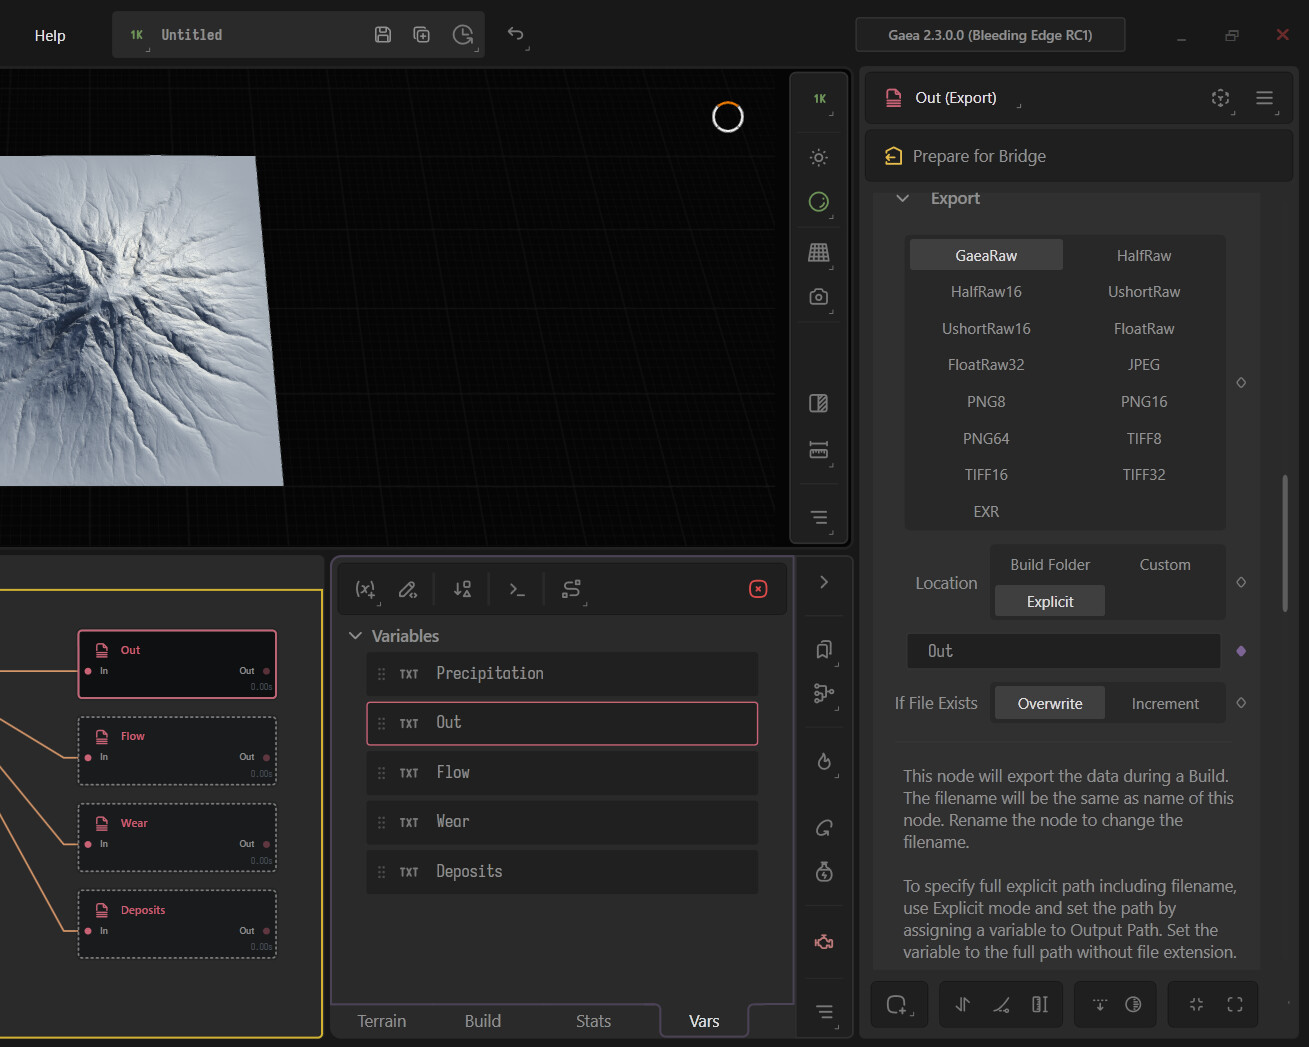Click the add variable (x) icon
Viewport: 1309px width, 1047px height.
pyautogui.click(x=366, y=589)
